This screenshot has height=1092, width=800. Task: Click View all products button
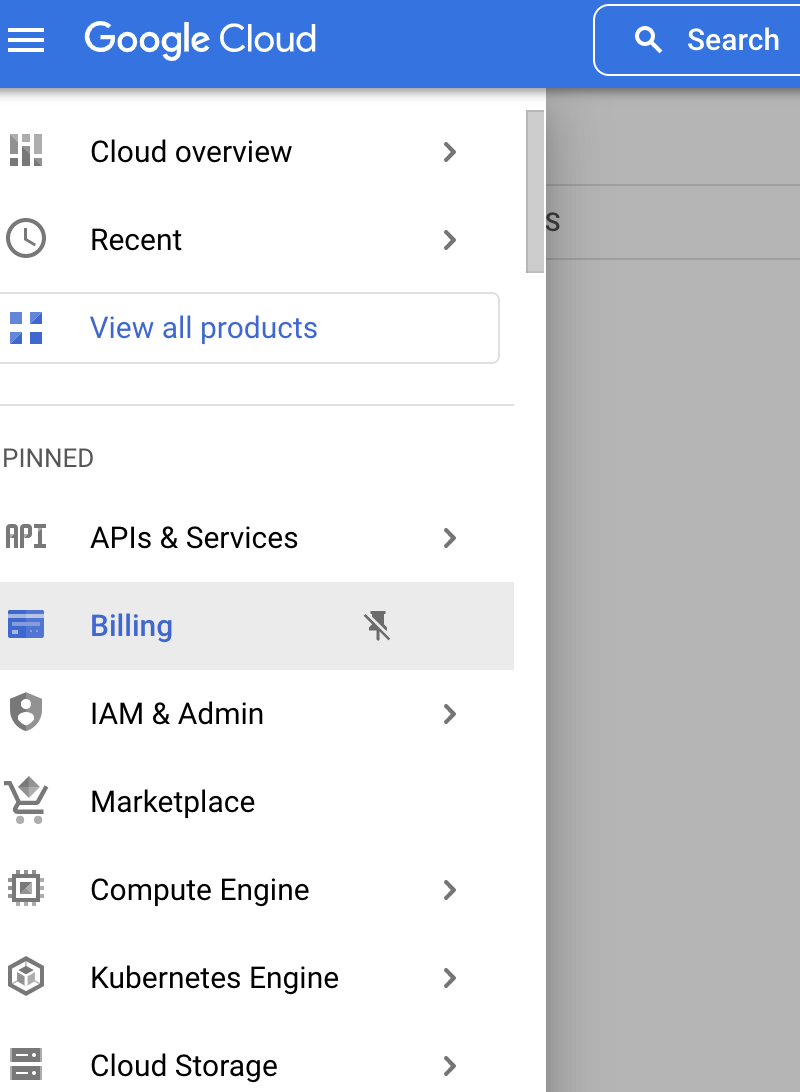pyautogui.click(x=249, y=328)
